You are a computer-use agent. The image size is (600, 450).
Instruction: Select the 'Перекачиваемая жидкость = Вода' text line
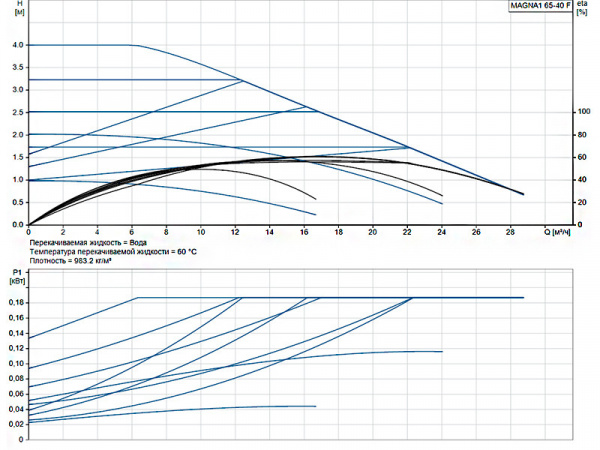point(87,242)
